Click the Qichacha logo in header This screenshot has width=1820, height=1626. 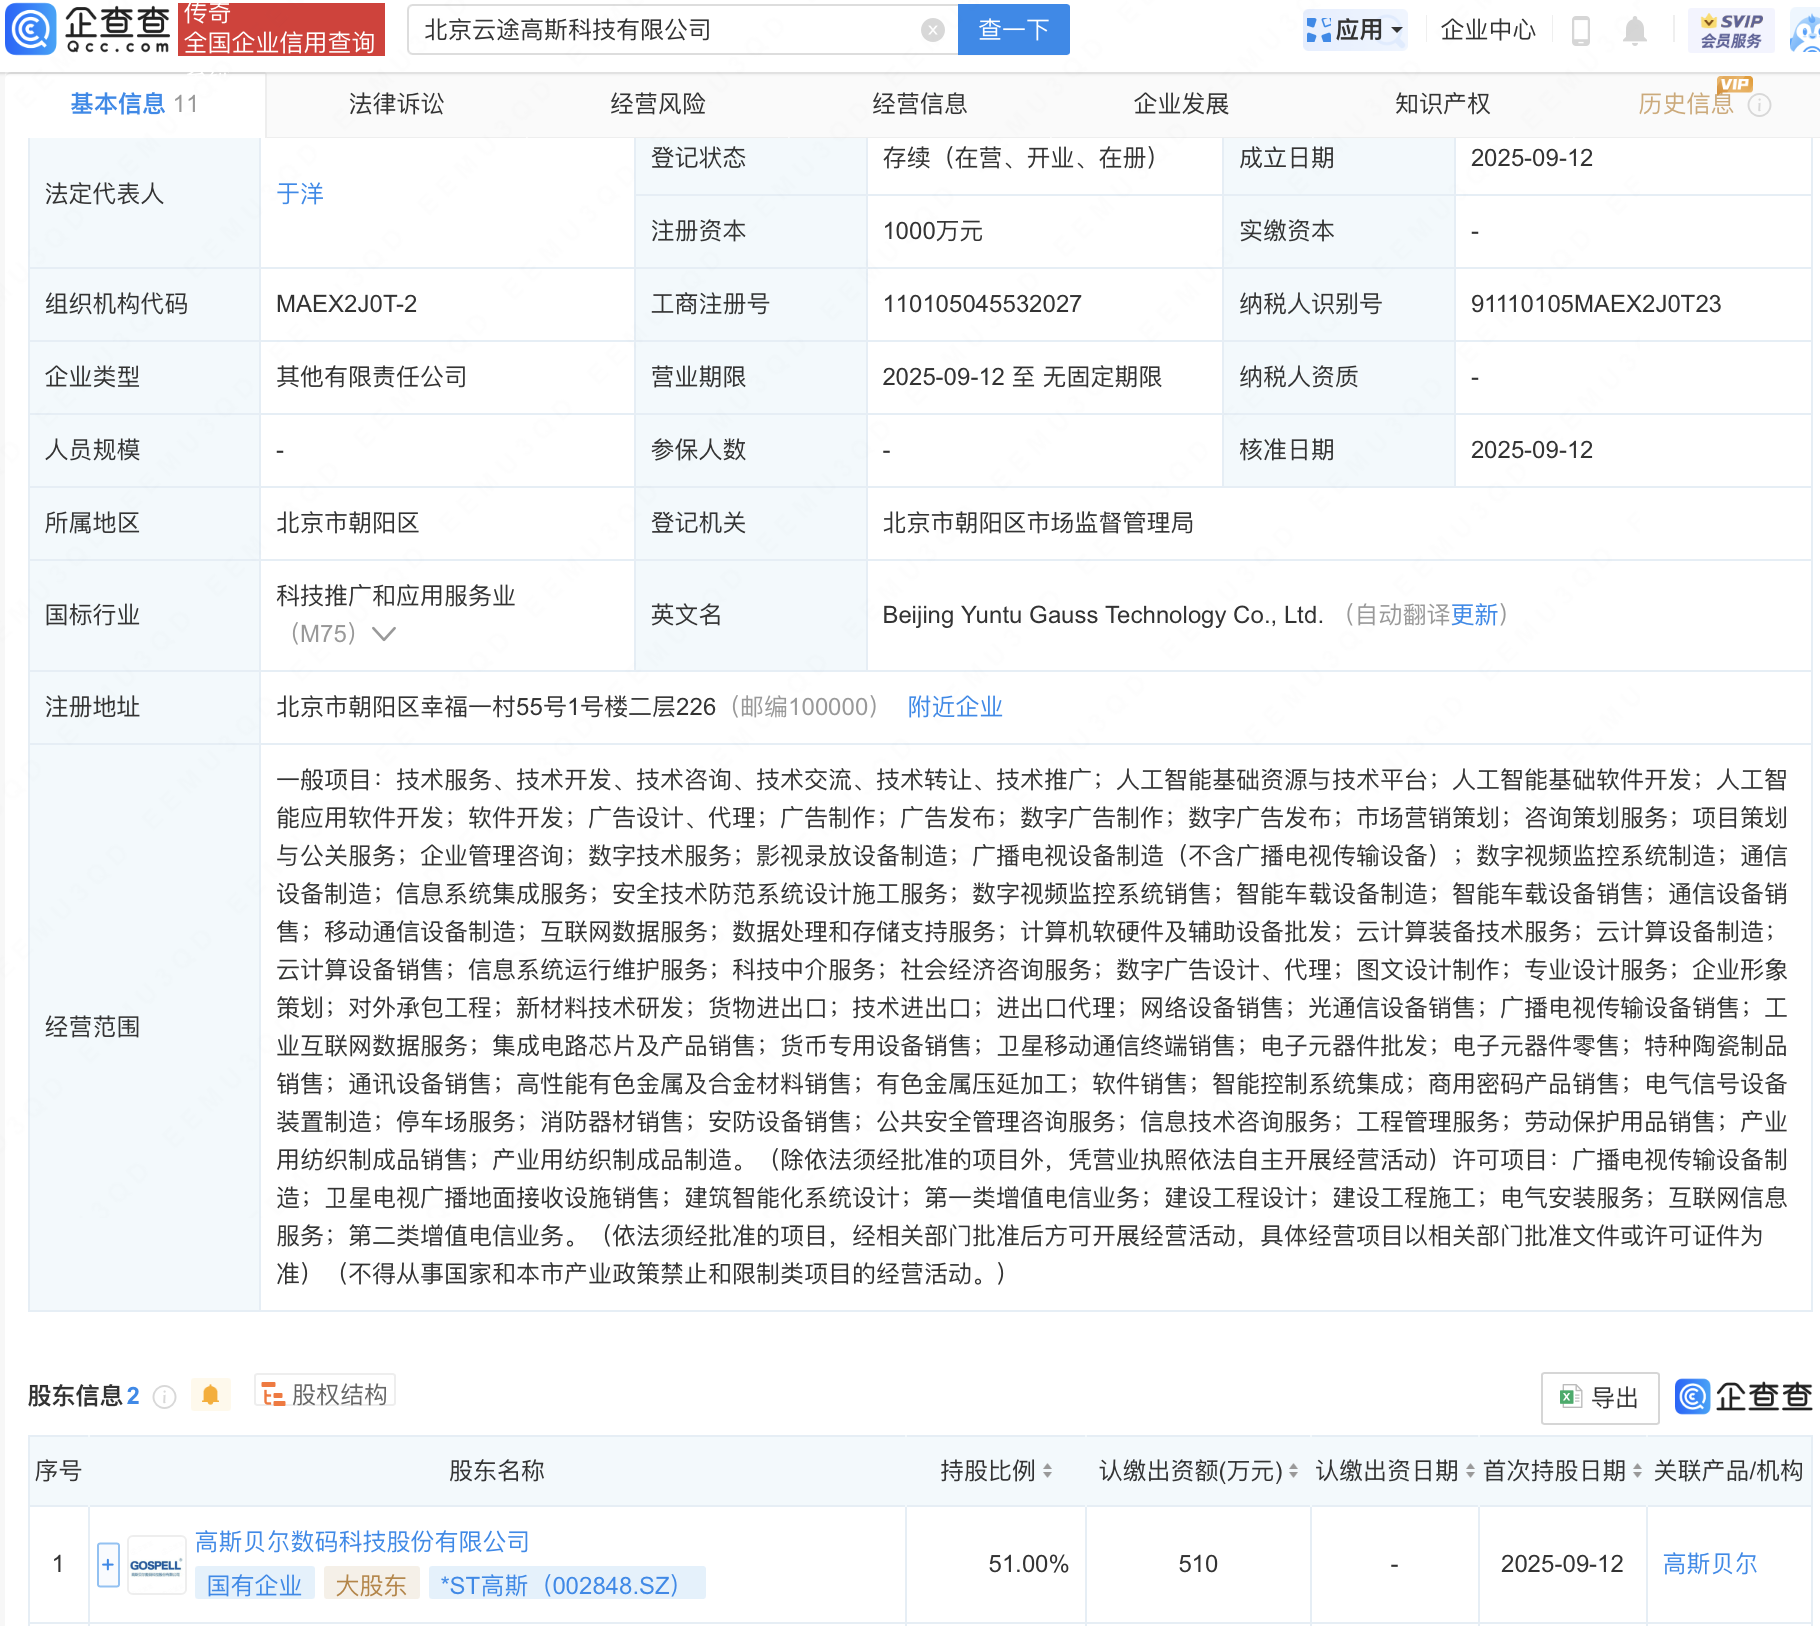tap(88, 29)
